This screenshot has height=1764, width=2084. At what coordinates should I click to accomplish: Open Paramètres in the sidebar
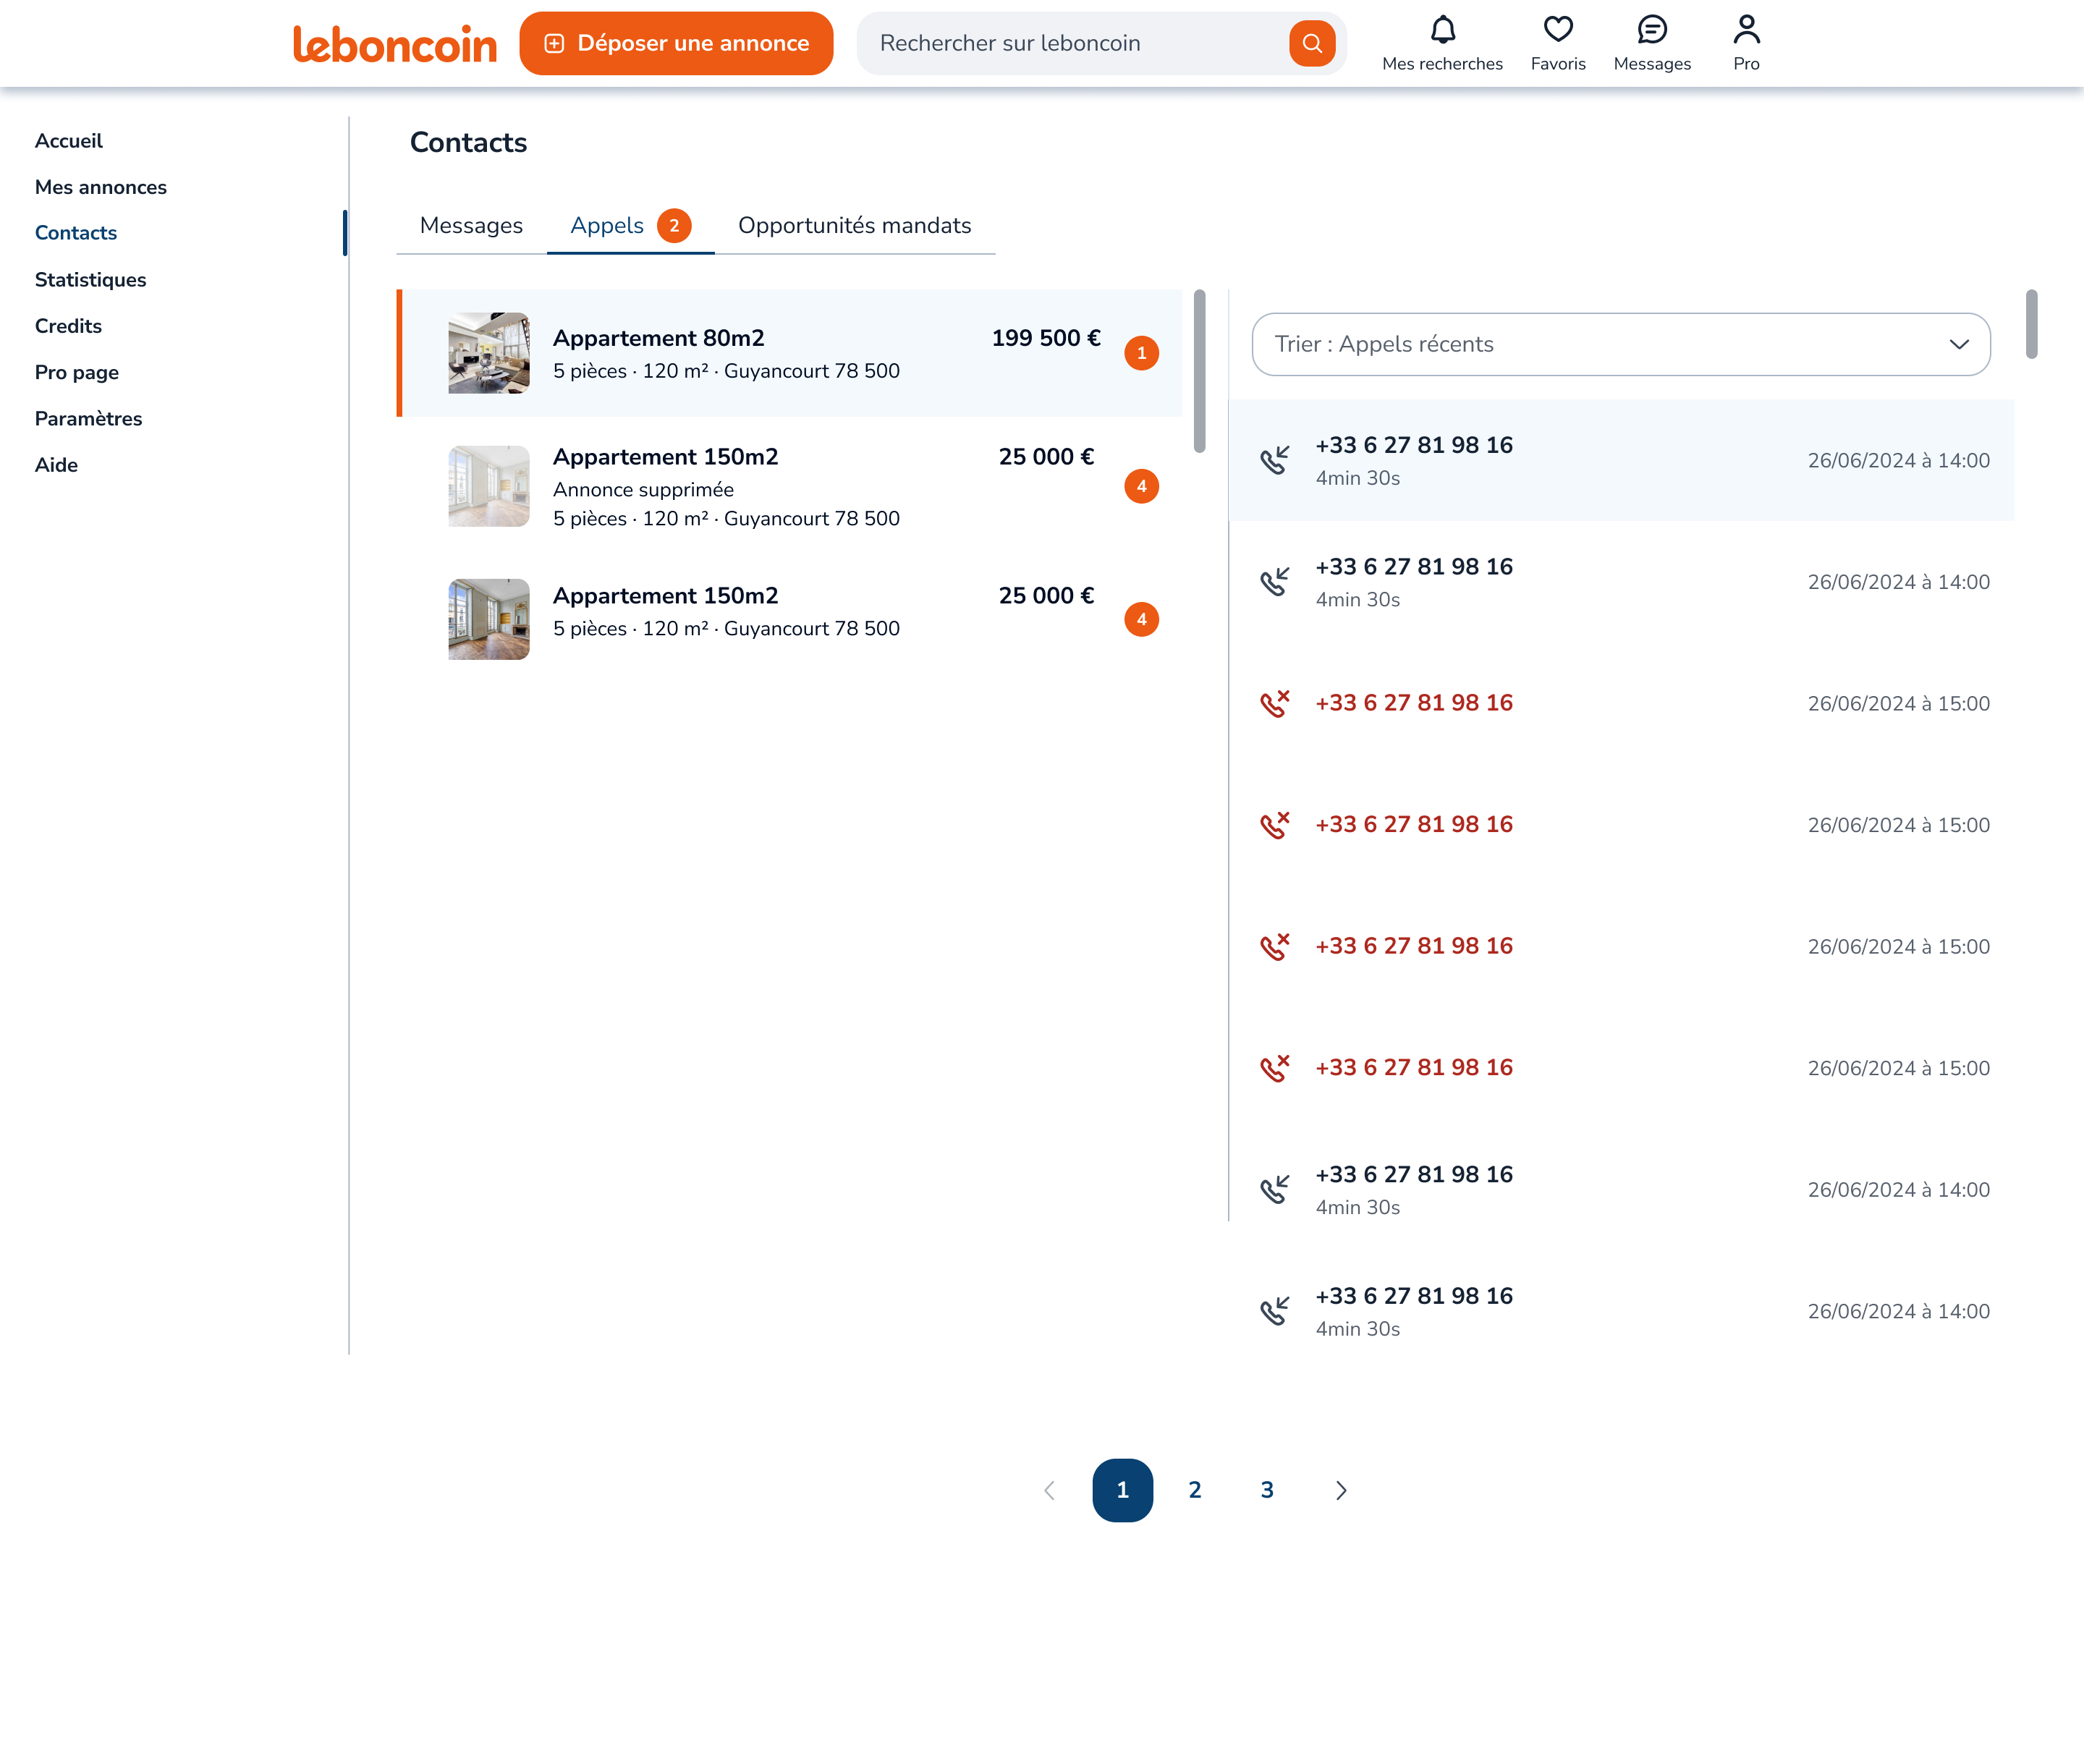88,419
